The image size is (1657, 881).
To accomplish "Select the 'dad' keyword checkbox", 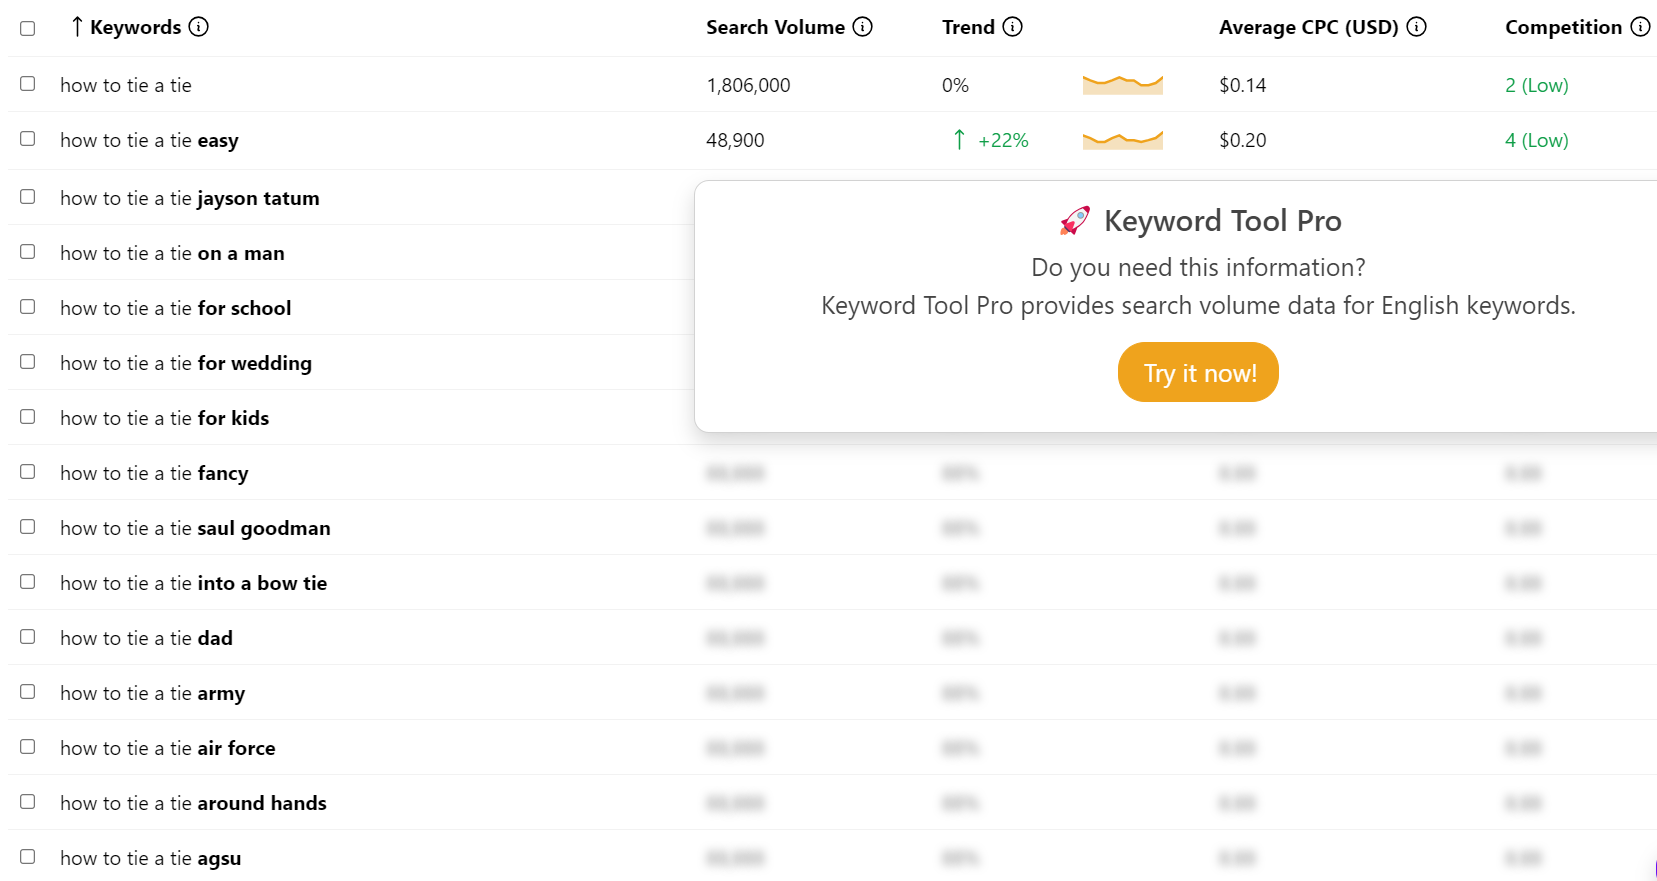I will [x=28, y=637].
